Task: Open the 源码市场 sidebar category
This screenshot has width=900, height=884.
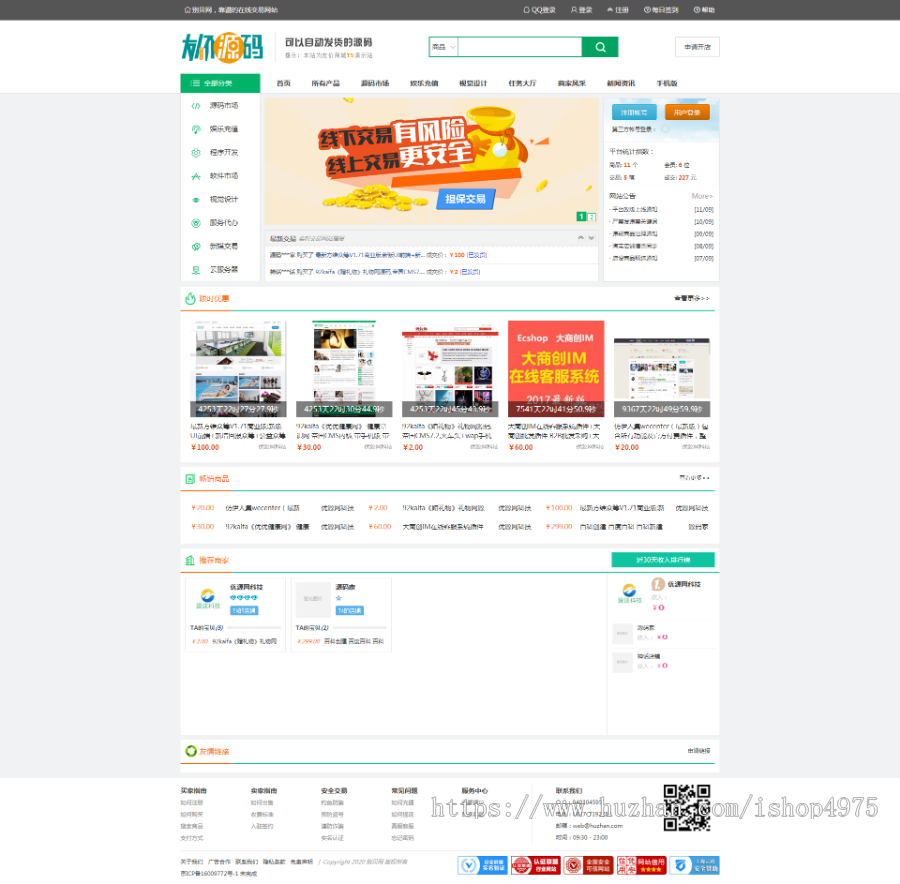Action: click(x=223, y=105)
